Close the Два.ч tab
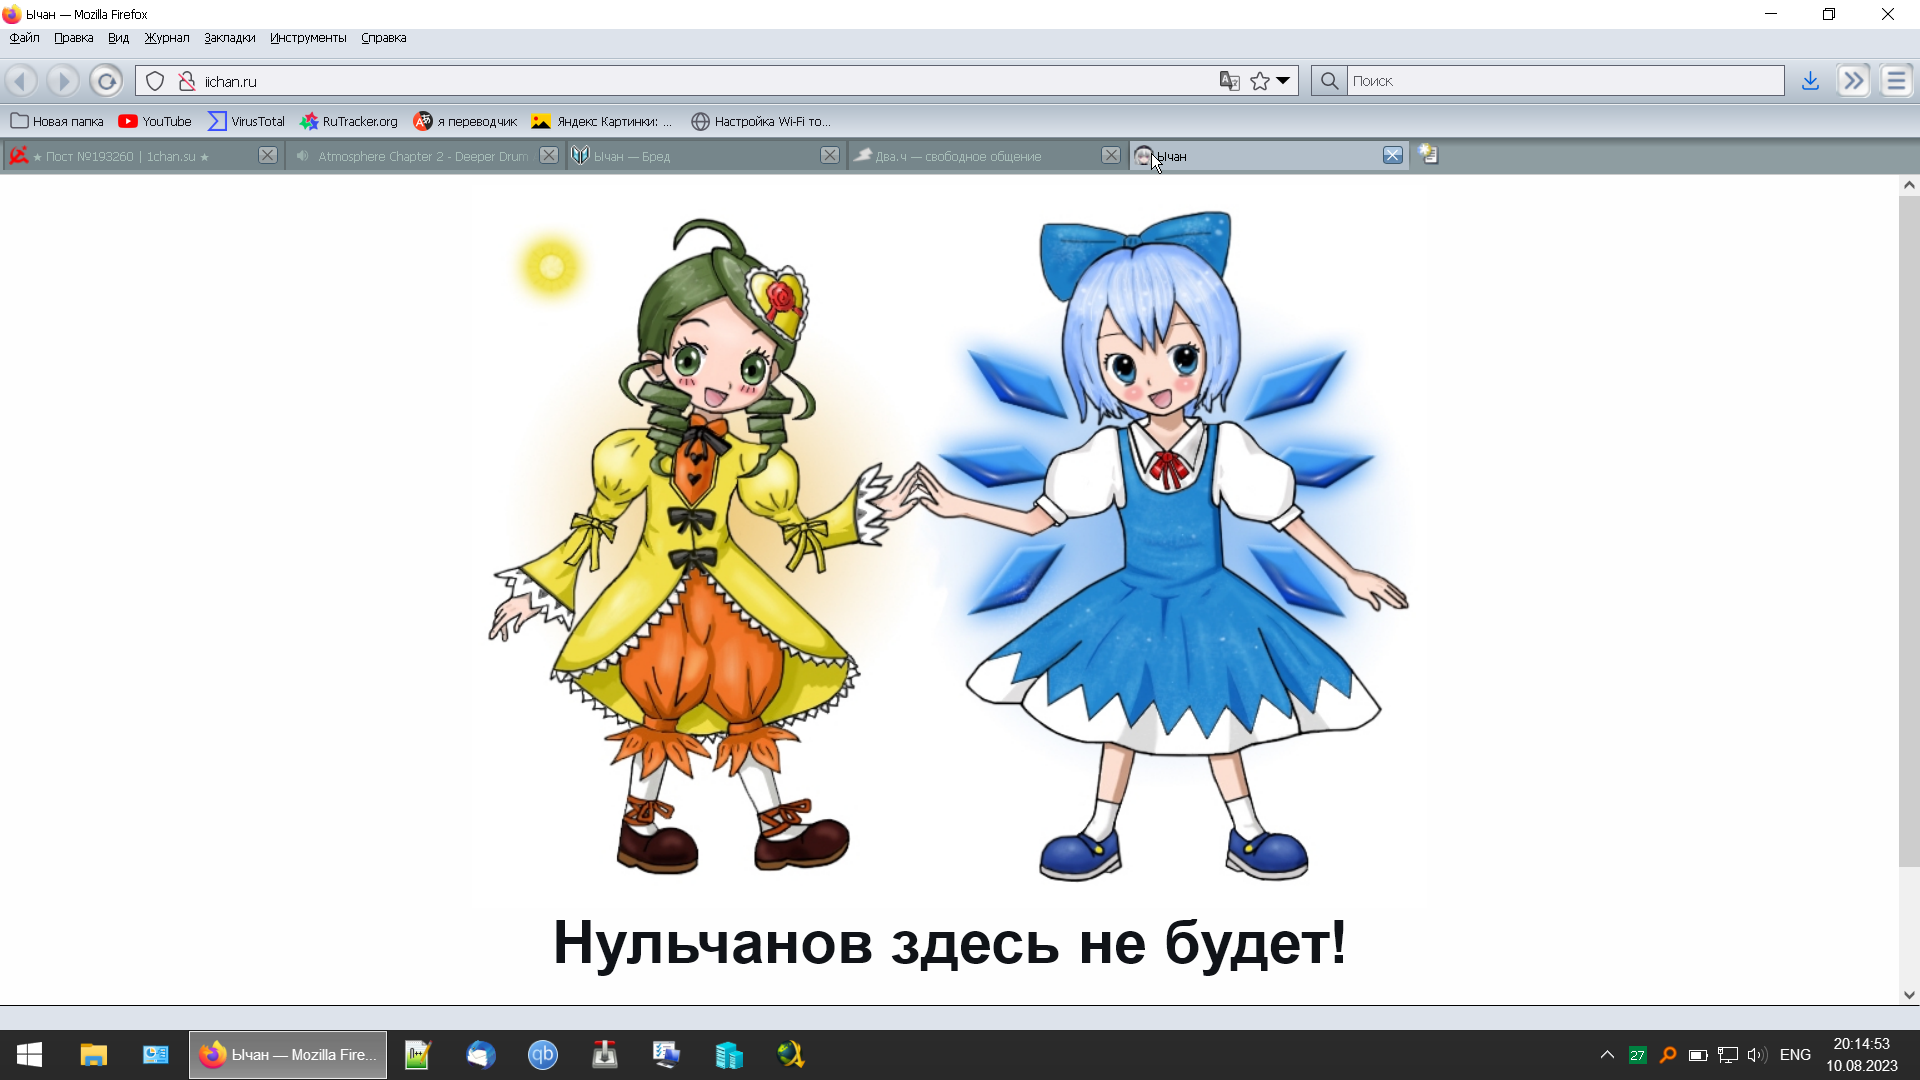This screenshot has height=1080, width=1920. pos(1111,155)
